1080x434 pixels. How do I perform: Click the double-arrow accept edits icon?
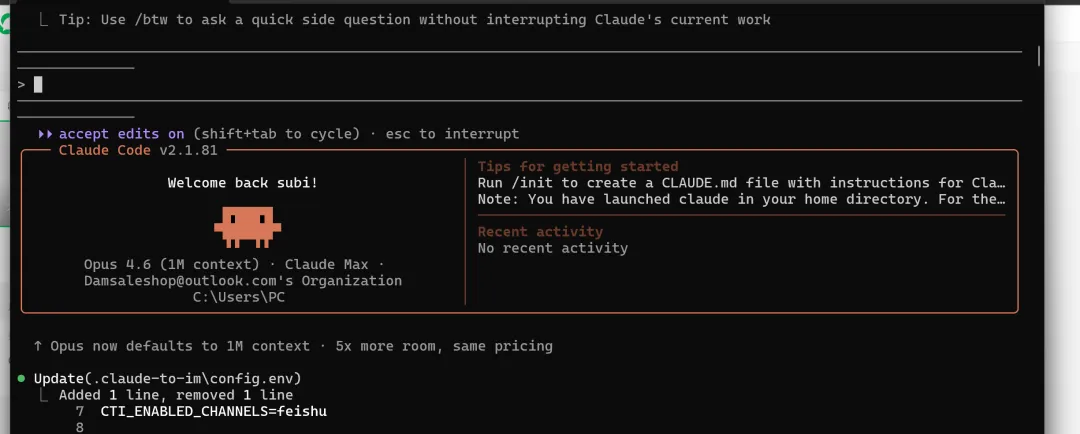pyautogui.click(x=45, y=134)
